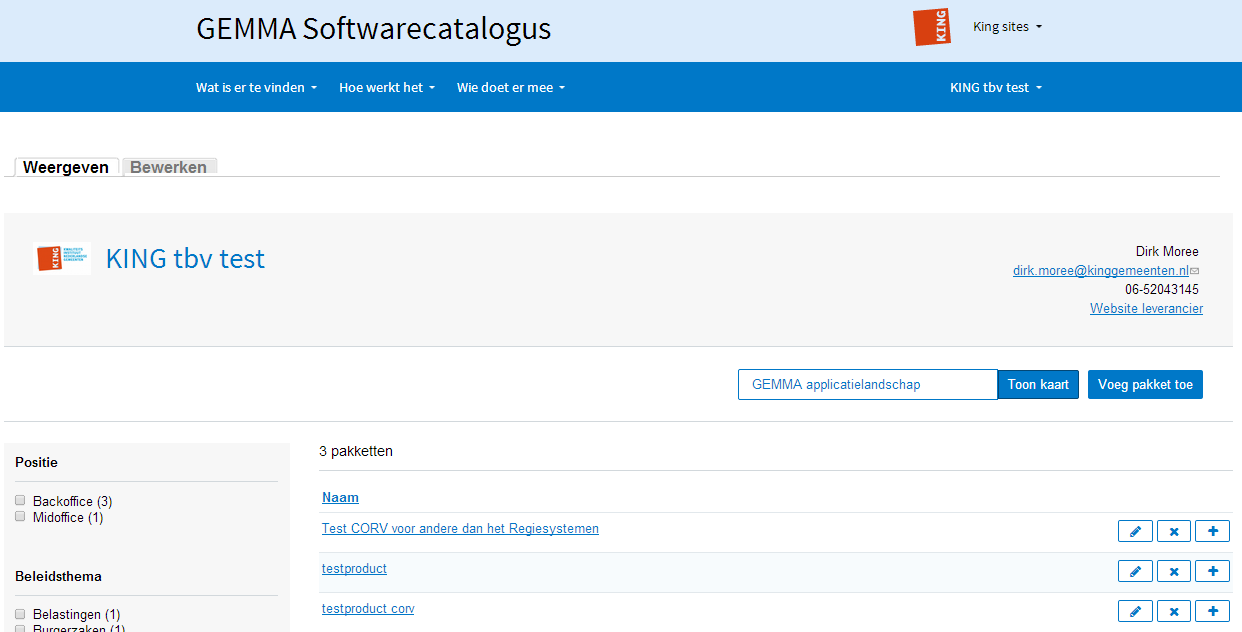Edit the 'Test CORV voor andere' package via its pencil icon
The width and height of the screenshot is (1242, 632).
tap(1135, 531)
